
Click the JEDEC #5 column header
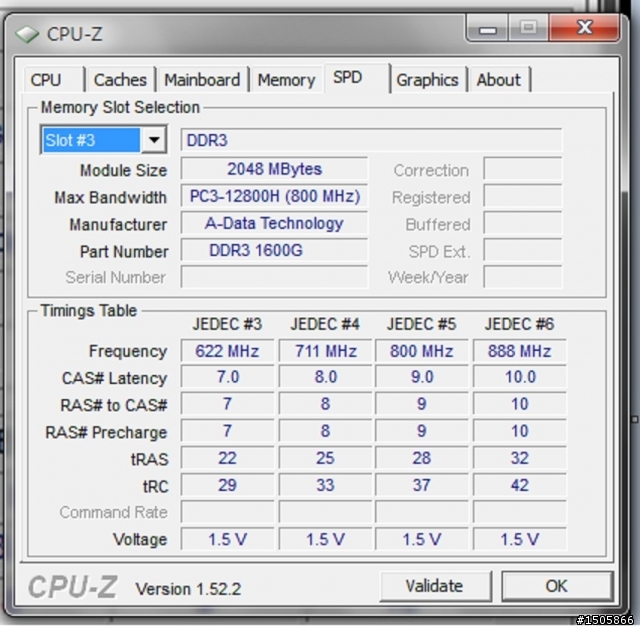pyautogui.click(x=422, y=324)
